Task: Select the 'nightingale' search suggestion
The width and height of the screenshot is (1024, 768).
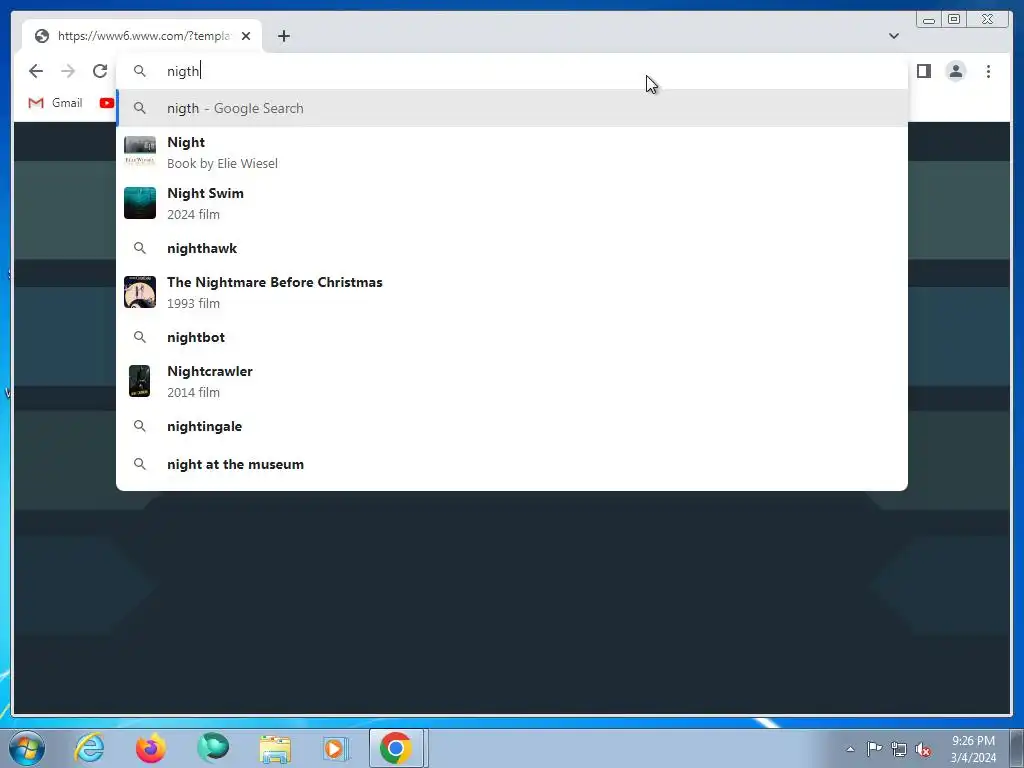Action: [511, 426]
